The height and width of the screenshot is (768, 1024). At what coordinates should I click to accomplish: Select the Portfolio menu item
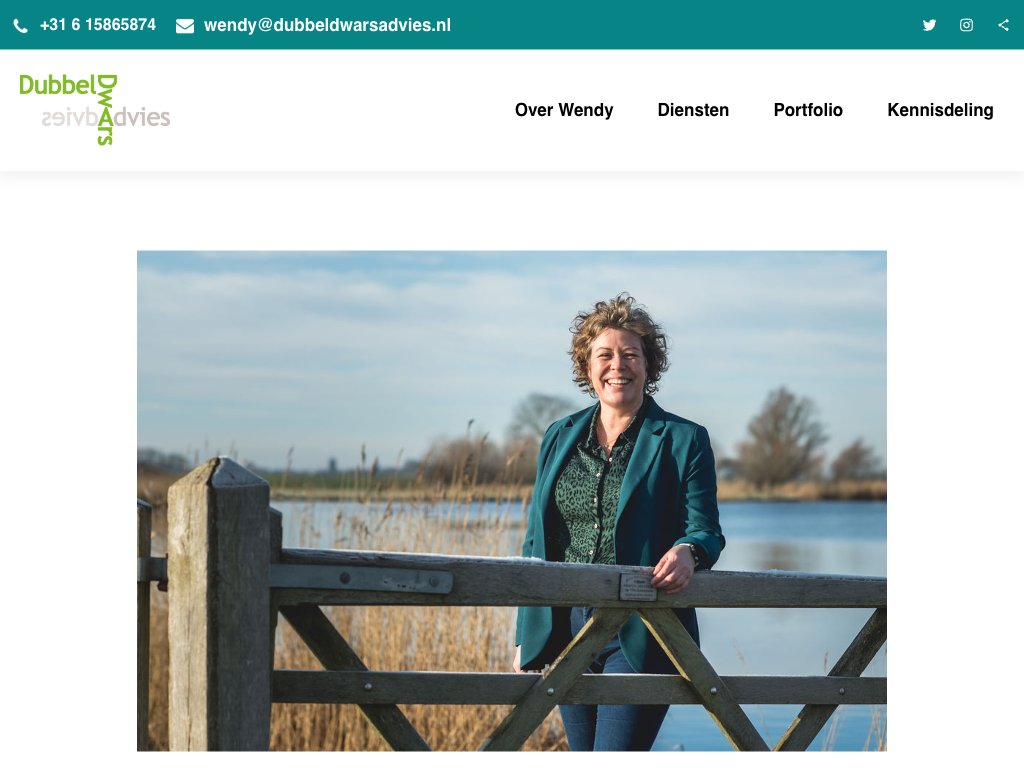pos(808,110)
